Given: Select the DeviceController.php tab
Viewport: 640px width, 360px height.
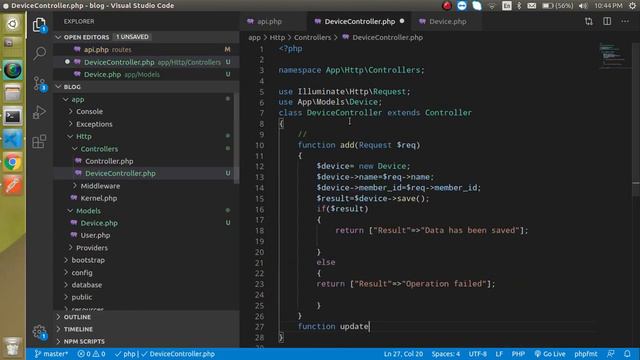Looking at the screenshot, I should (x=359, y=21).
